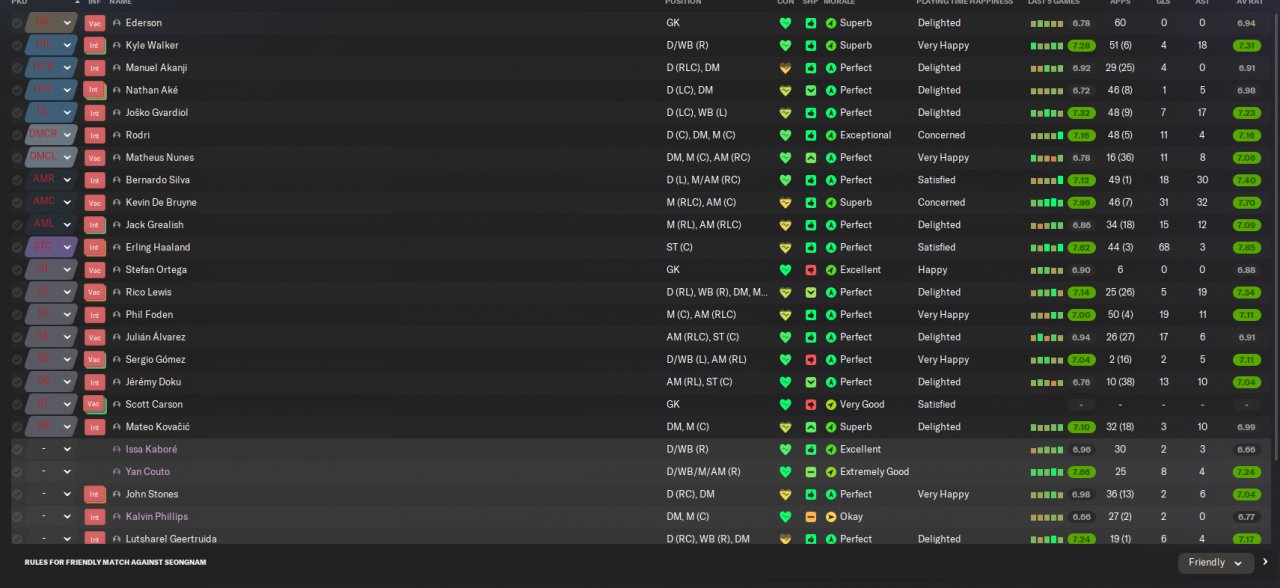Click Rules for Friendly Match Against Seongnam
This screenshot has height=588, width=1280.
(115, 562)
